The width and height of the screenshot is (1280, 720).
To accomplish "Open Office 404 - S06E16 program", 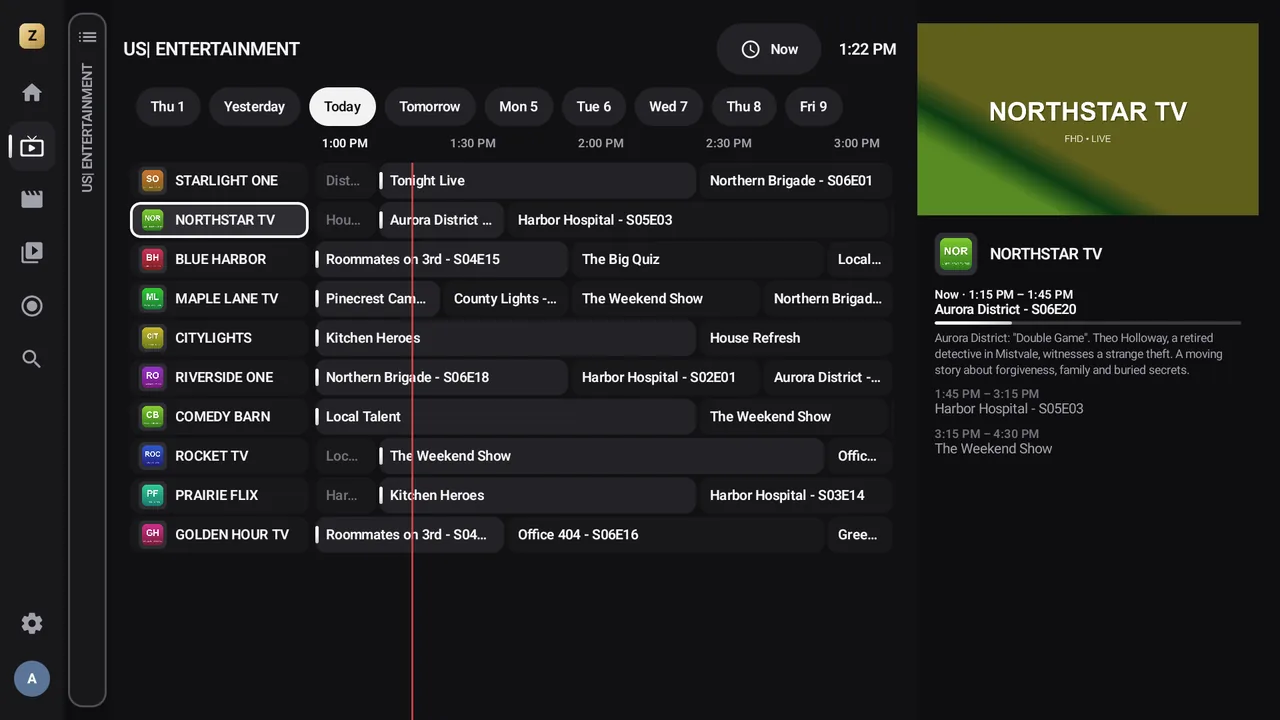I will click(665, 535).
